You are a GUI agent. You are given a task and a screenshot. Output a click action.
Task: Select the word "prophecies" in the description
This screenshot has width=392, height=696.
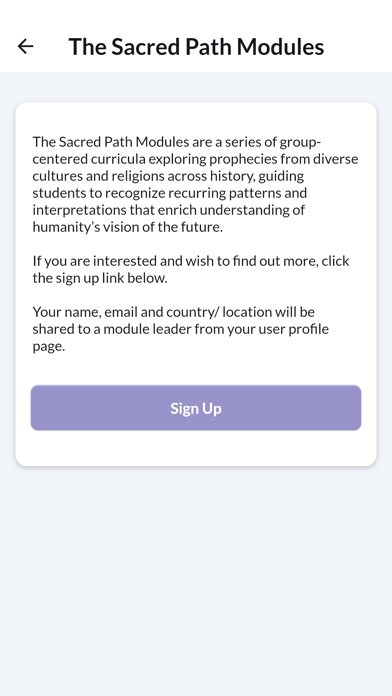coord(244,159)
